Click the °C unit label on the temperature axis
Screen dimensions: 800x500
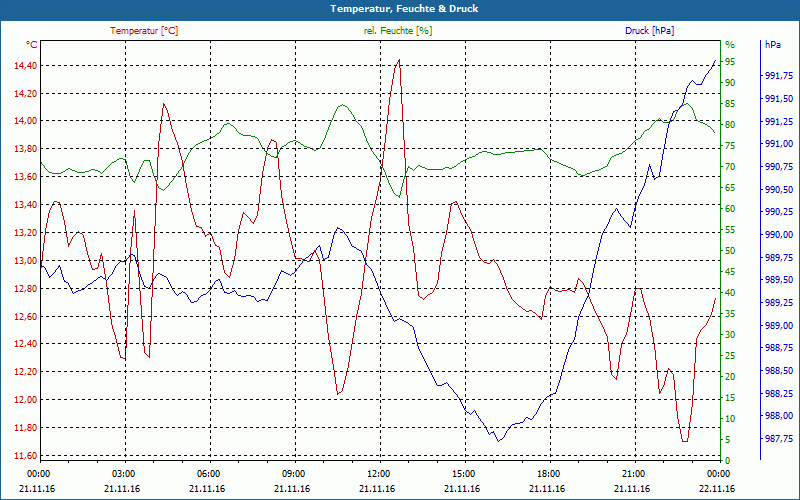pos(32,45)
